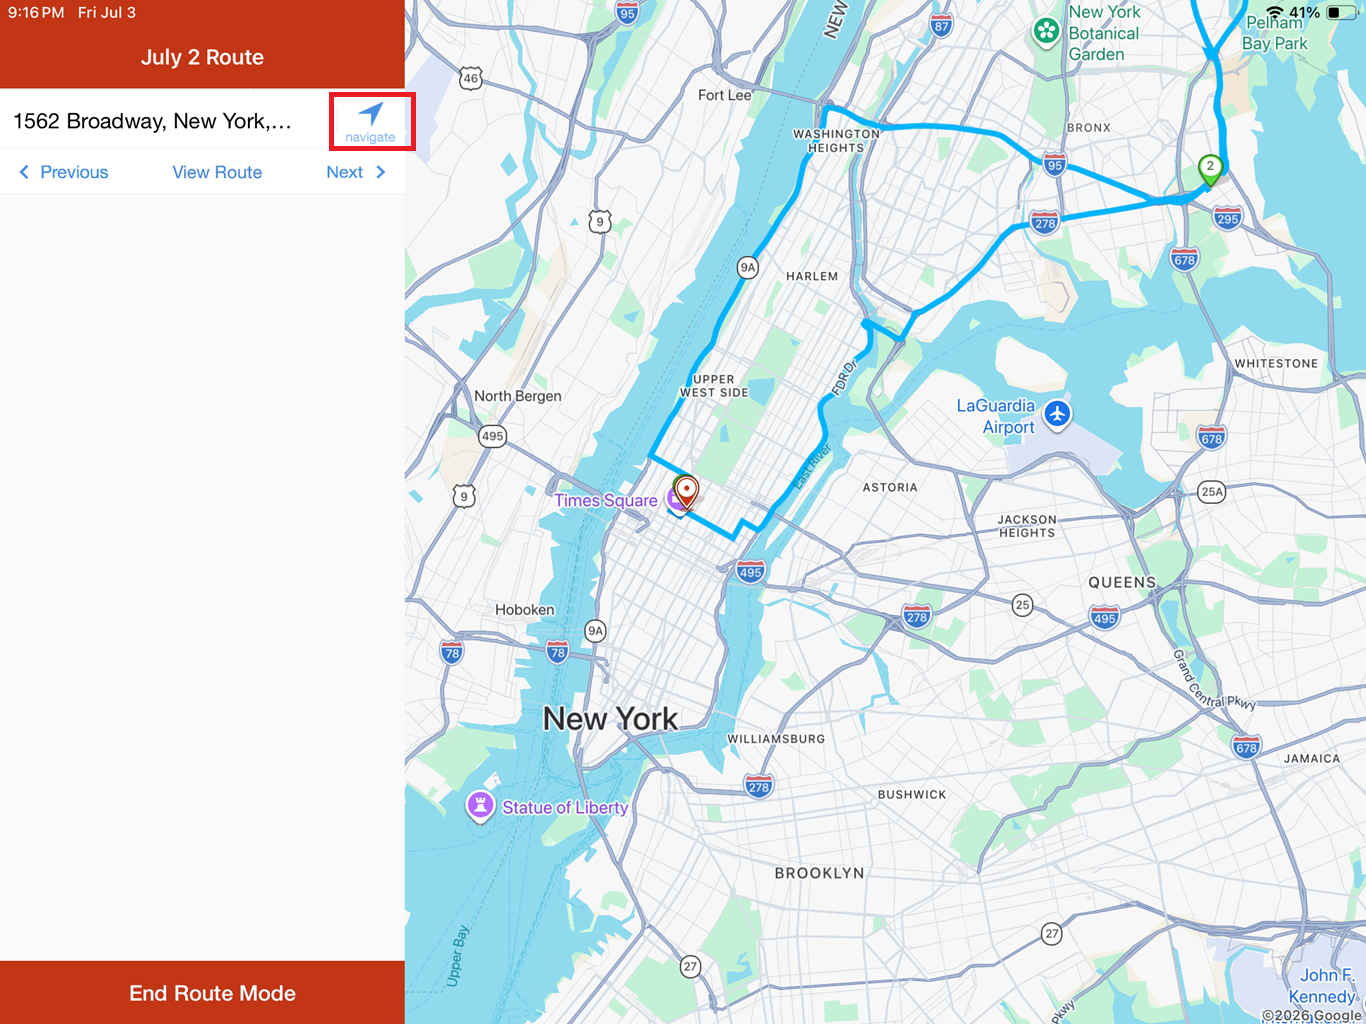Tap the Wi-Fi status icon
This screenshot has height=1024, width=1366.
pyautogui.click(x=1274, y=13)
